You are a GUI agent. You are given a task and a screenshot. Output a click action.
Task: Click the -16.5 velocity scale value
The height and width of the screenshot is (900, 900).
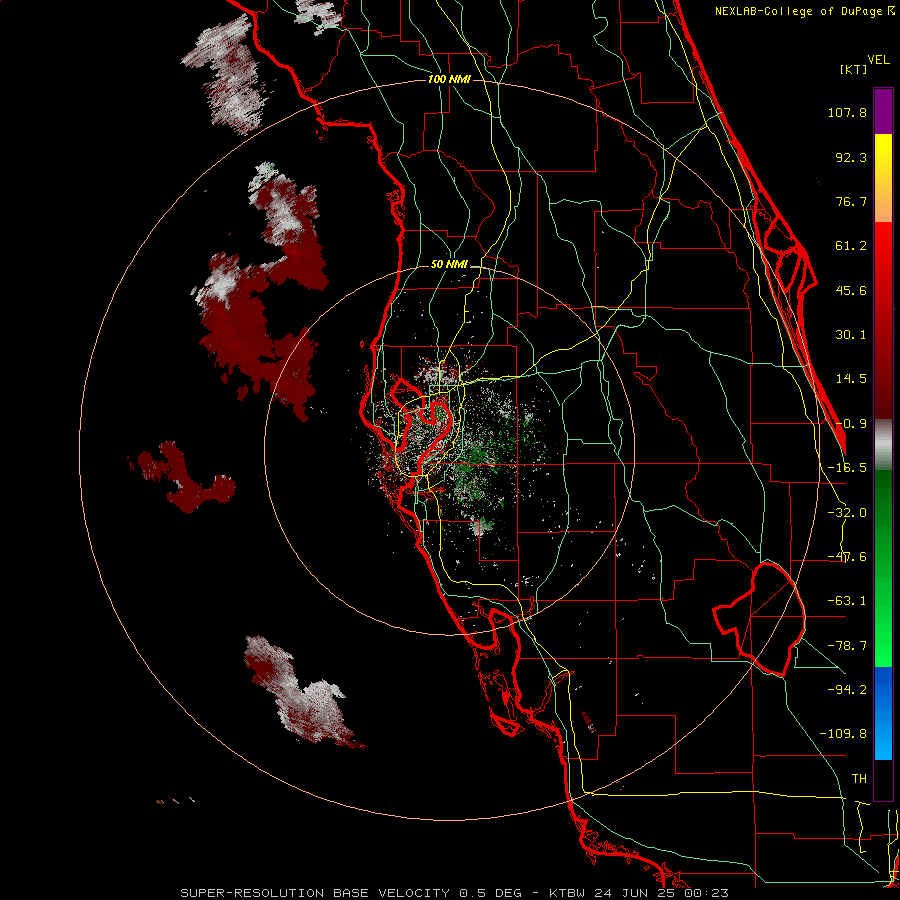[x=847, y=468]
